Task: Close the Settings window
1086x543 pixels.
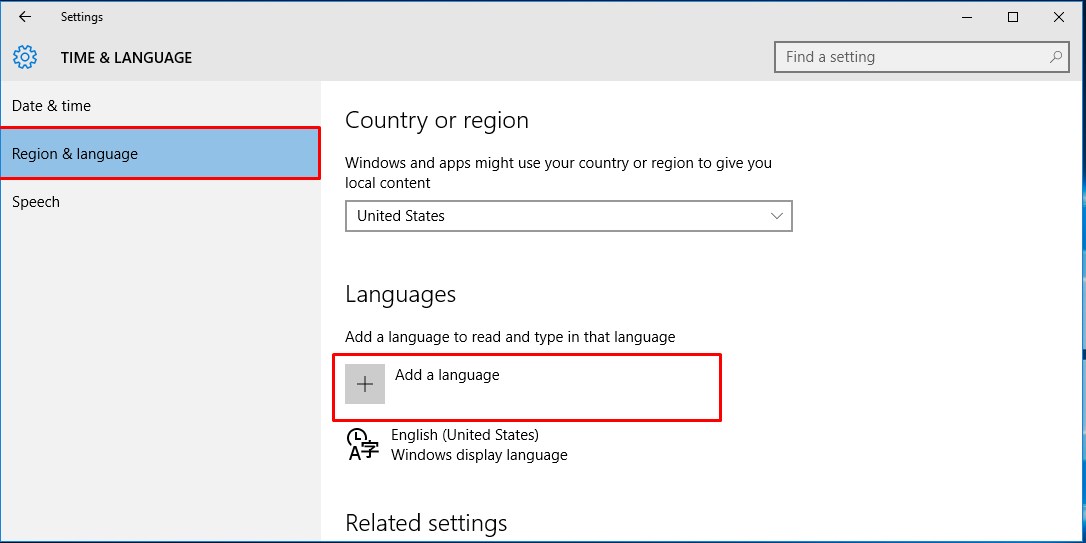Action: (x=1059, y=17)
